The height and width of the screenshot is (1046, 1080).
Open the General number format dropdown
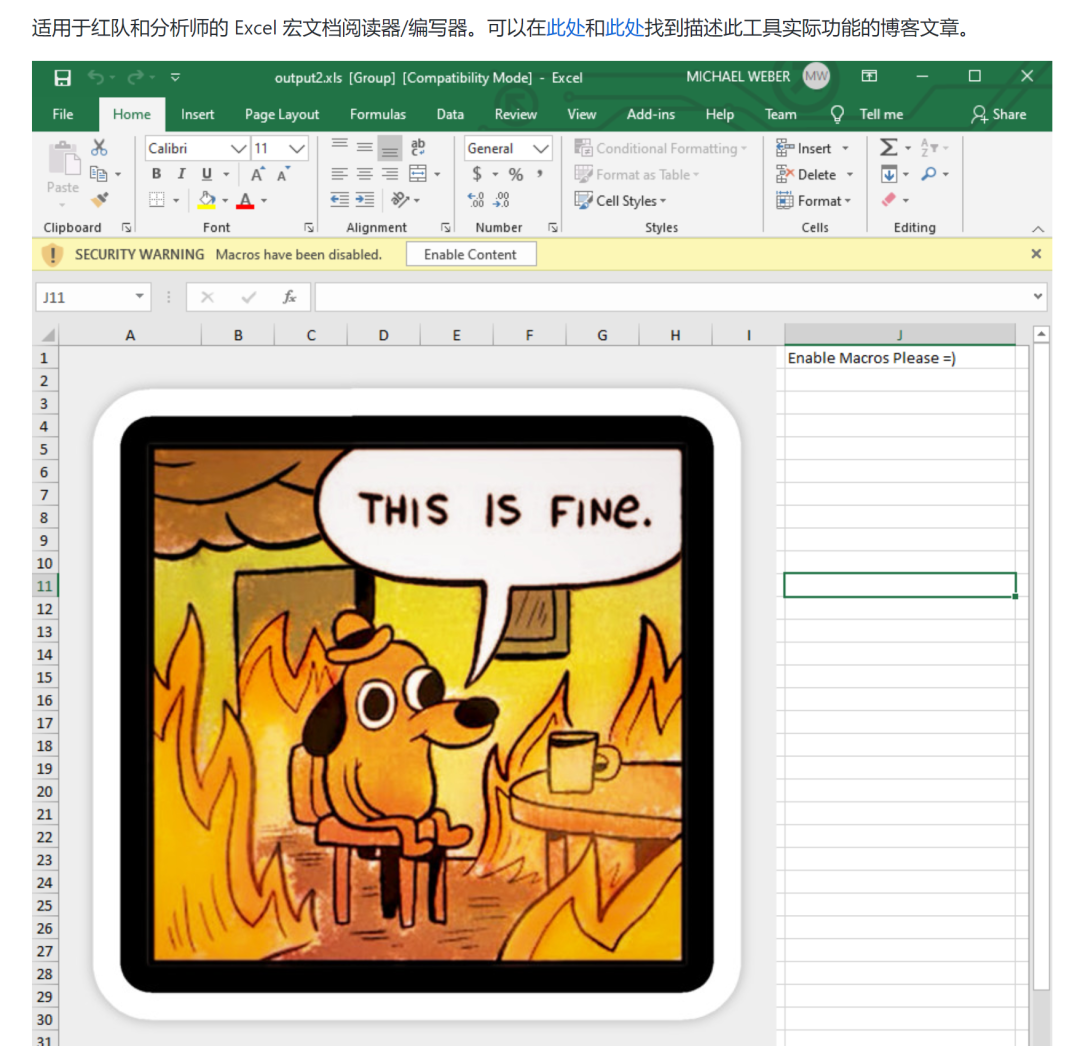coord(541,148)
